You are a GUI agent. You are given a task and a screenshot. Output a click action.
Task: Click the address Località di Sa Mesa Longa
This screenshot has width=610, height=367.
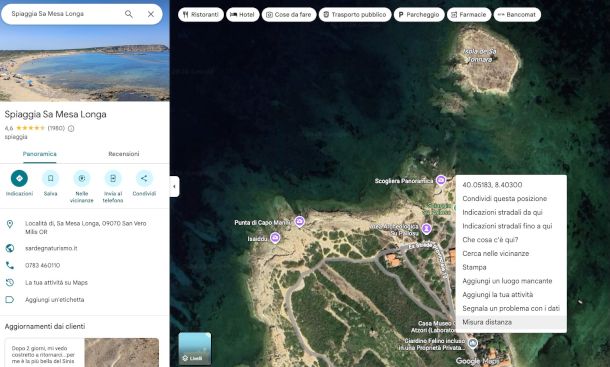coord(86,228)
